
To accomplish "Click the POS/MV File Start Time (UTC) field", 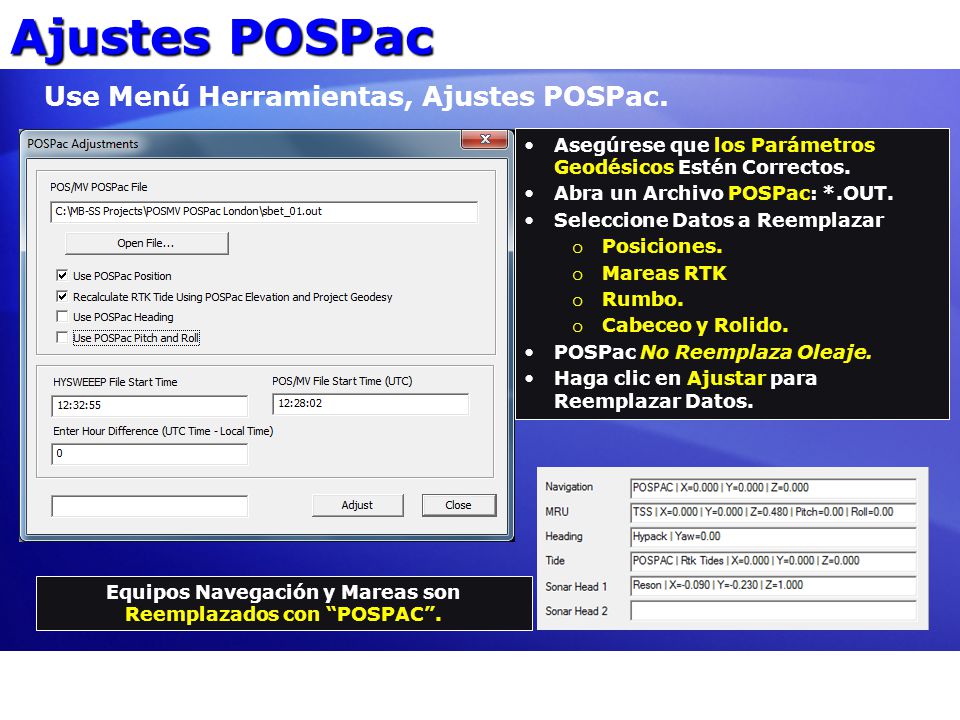I will point(370,403).
